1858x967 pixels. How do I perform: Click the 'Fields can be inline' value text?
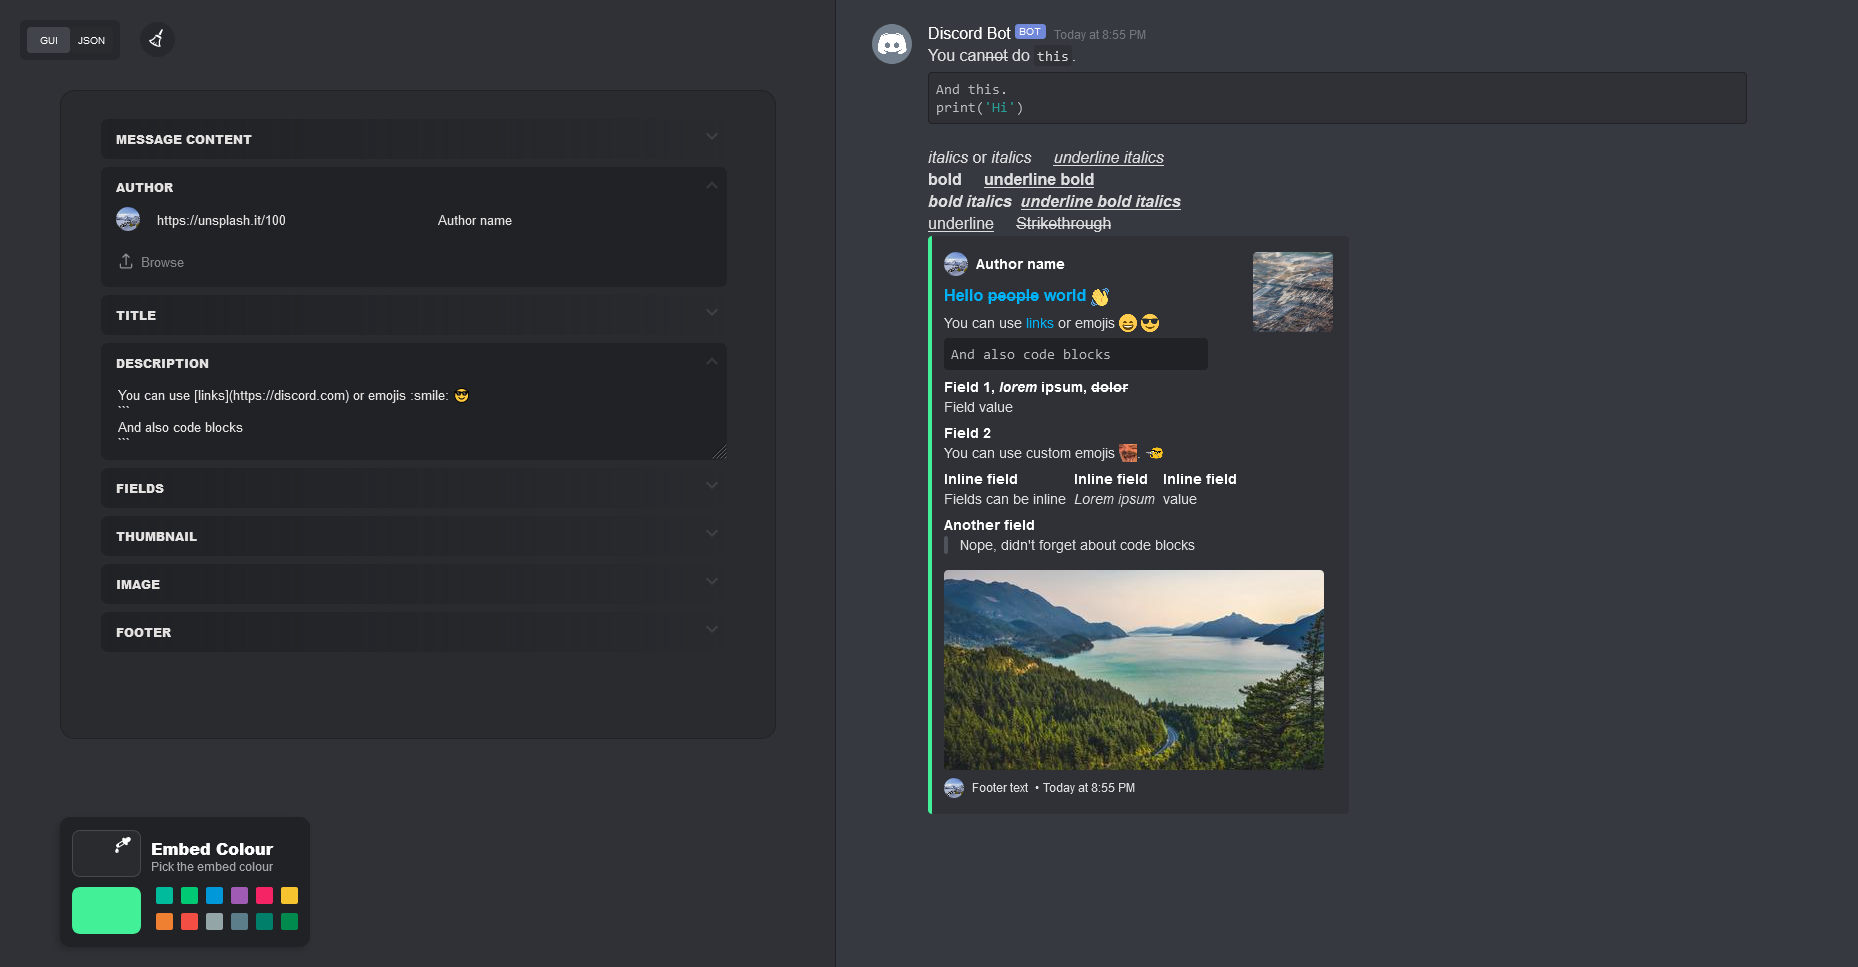[x=1005, y=499]
